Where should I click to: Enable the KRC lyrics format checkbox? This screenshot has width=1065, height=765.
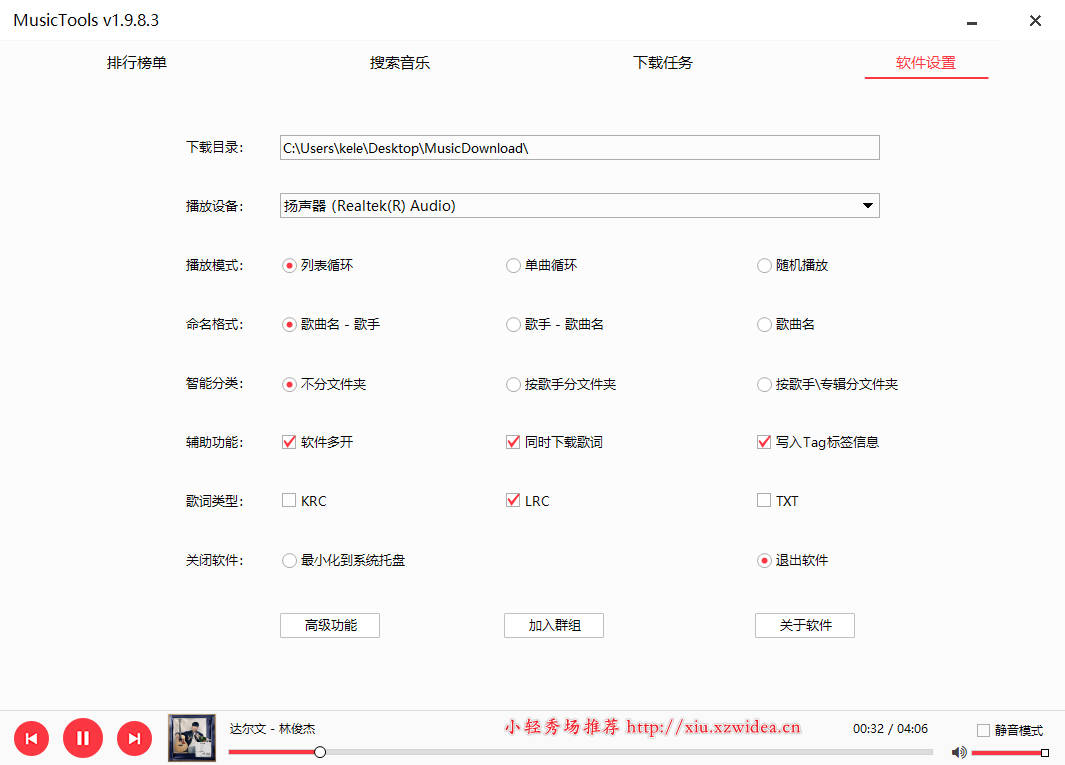click(x=289, y=500)
